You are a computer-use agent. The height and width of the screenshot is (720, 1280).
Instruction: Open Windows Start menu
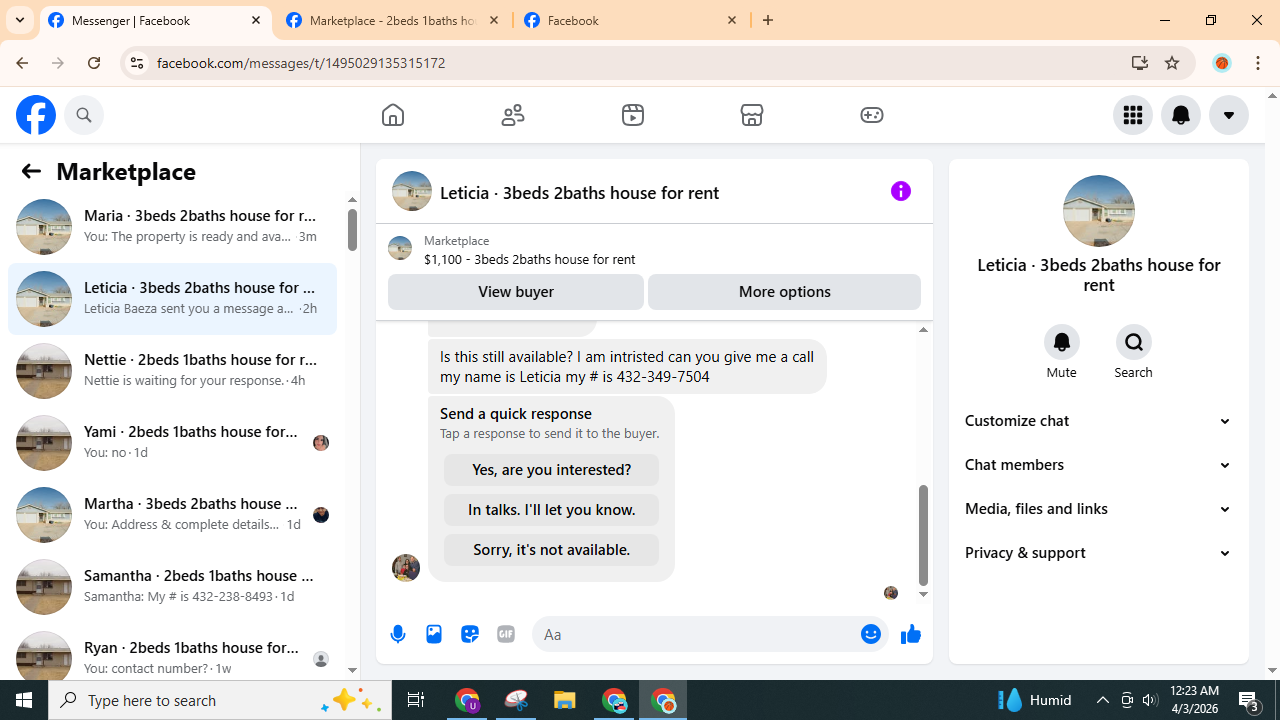point(24,700)
